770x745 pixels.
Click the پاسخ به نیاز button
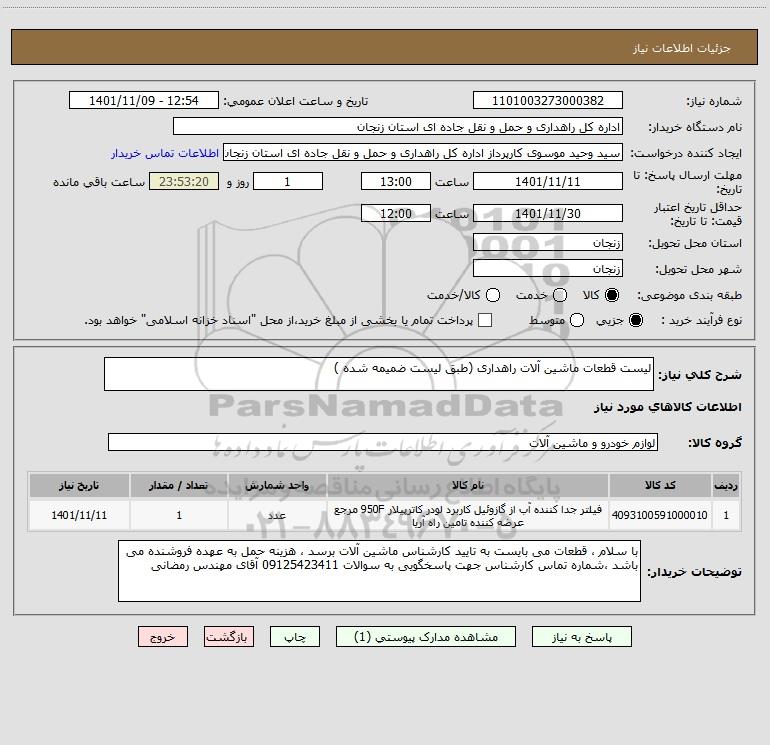tap(582, 637)
